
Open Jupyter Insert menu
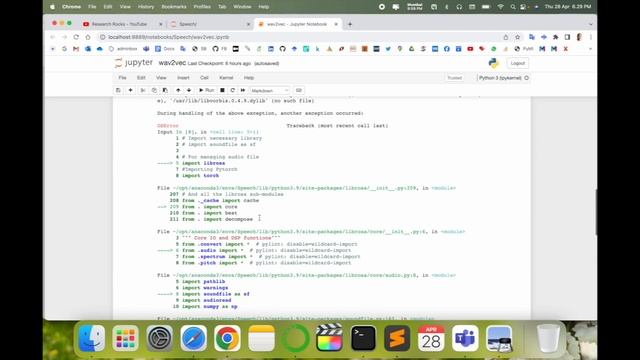(x=183, y=78)
